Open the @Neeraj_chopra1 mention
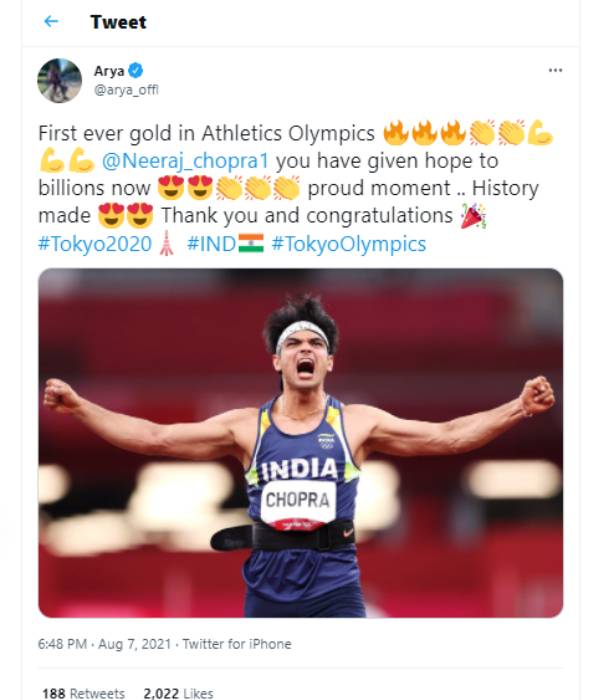This screenshot has height=700, width=600. pos(185,161)
